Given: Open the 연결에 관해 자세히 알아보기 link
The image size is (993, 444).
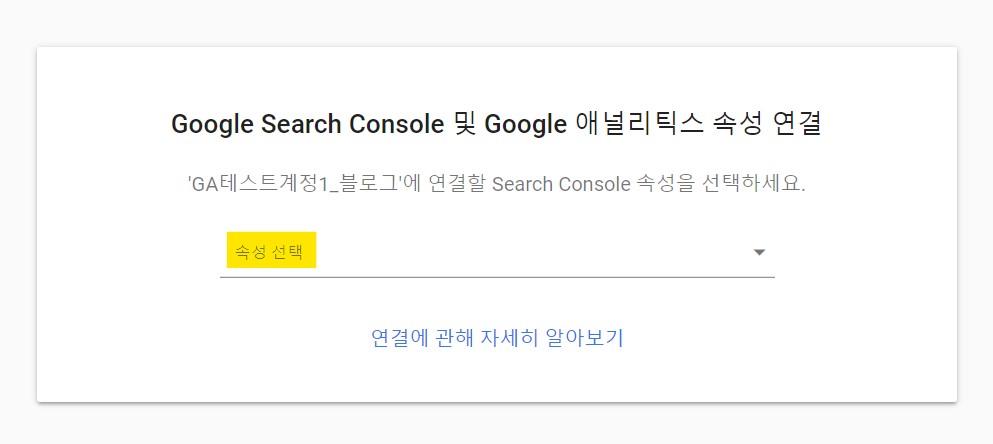Looking at the screenshot, I should [x=497, y=338].
